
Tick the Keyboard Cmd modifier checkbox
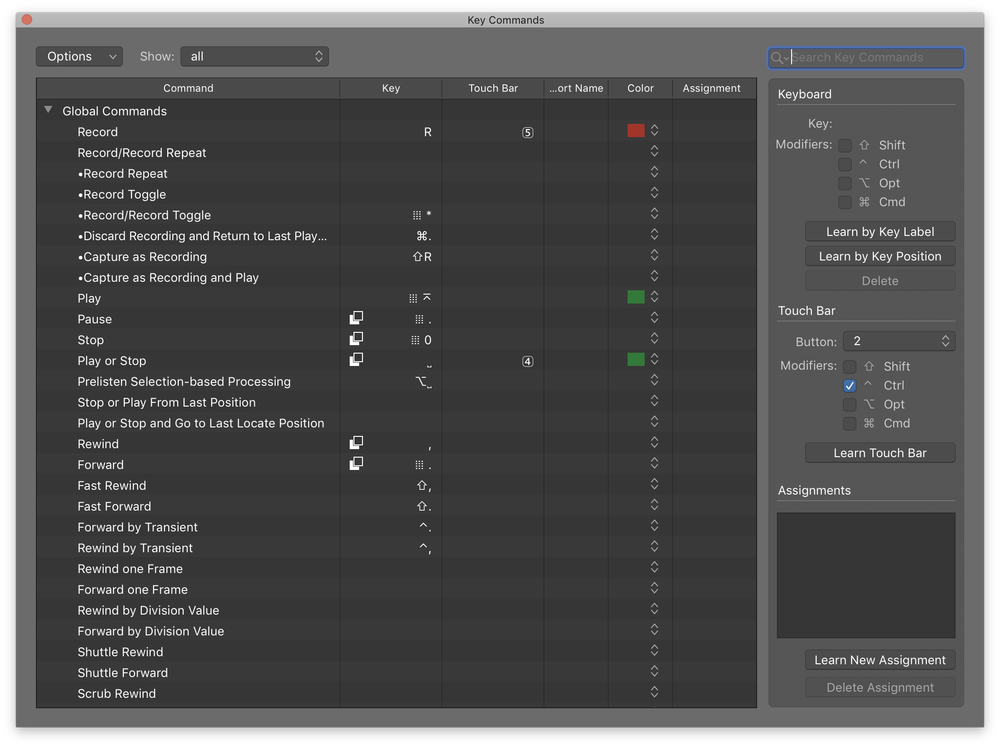[x=845, y=202]
